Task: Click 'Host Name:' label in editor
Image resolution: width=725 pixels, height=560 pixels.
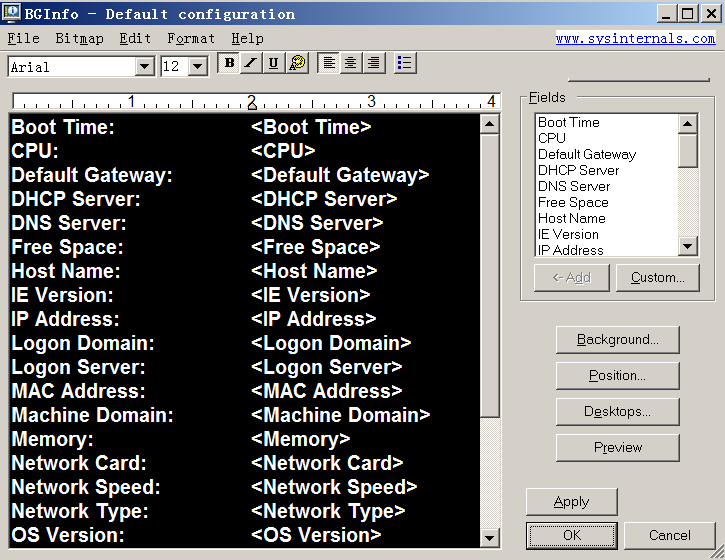Action: 66,271
